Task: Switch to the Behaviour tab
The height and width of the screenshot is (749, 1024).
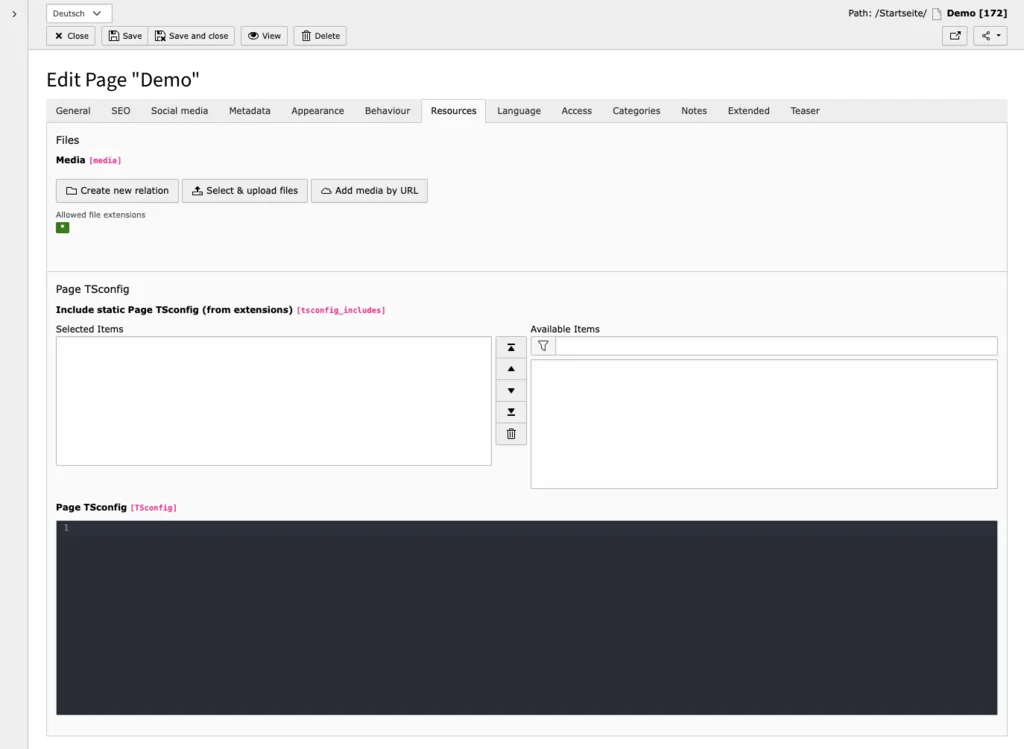Action: tap(387, 110)
